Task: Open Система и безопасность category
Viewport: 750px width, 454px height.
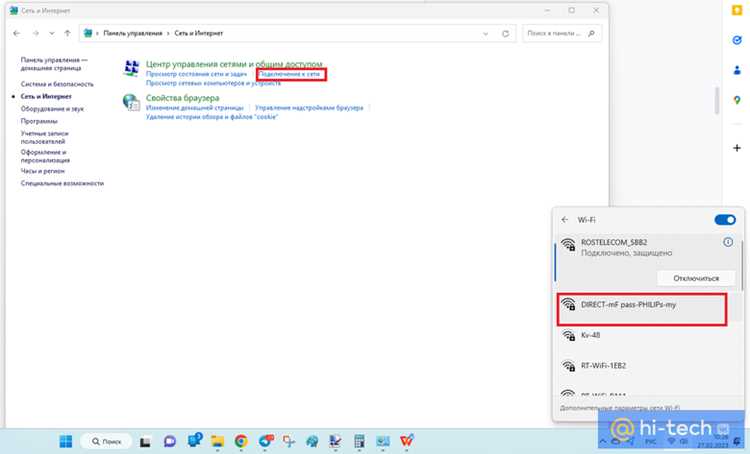Action: [x=57, y=84]
